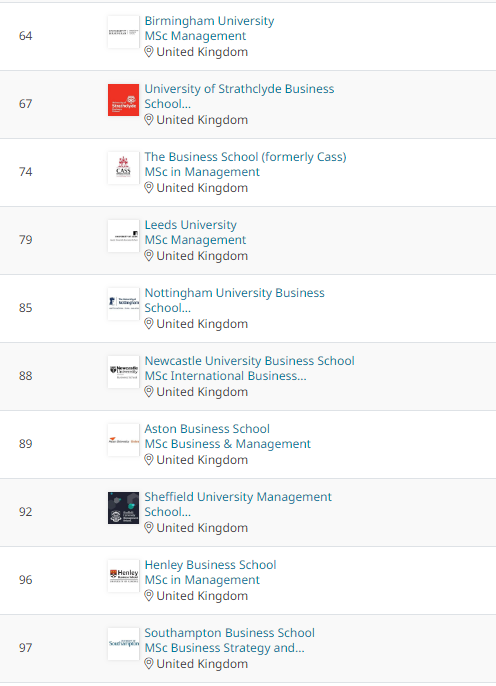Open Nottingham University Business School link

pos(234,300)
